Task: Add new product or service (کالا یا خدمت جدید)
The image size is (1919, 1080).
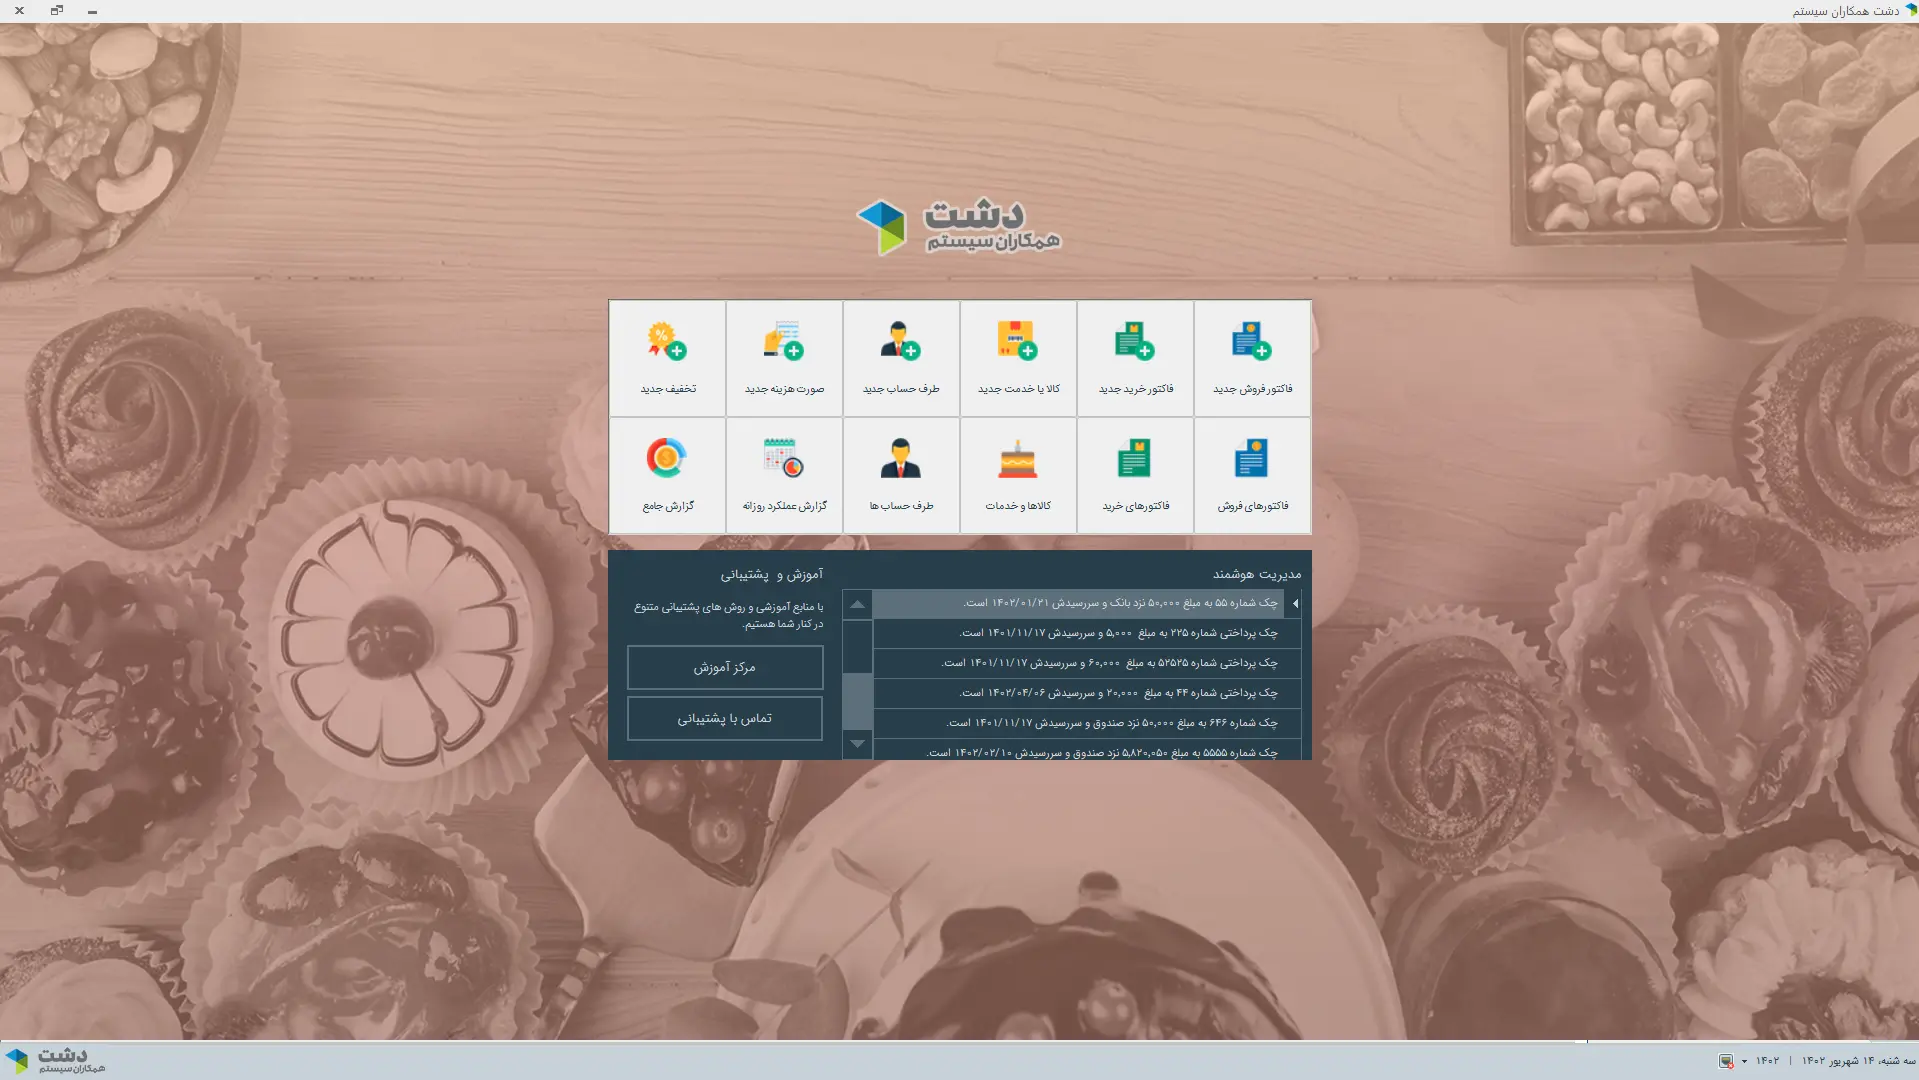Action: coord(1018,358)
